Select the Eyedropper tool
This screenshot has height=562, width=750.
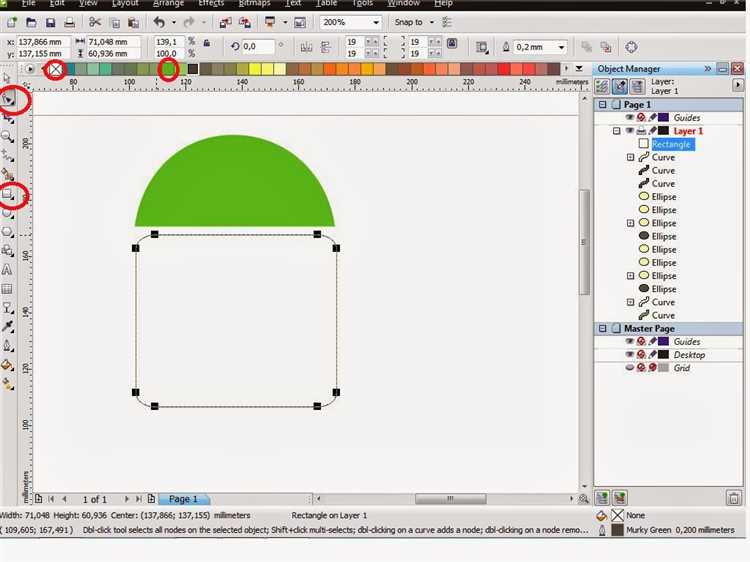click(7, 327)
